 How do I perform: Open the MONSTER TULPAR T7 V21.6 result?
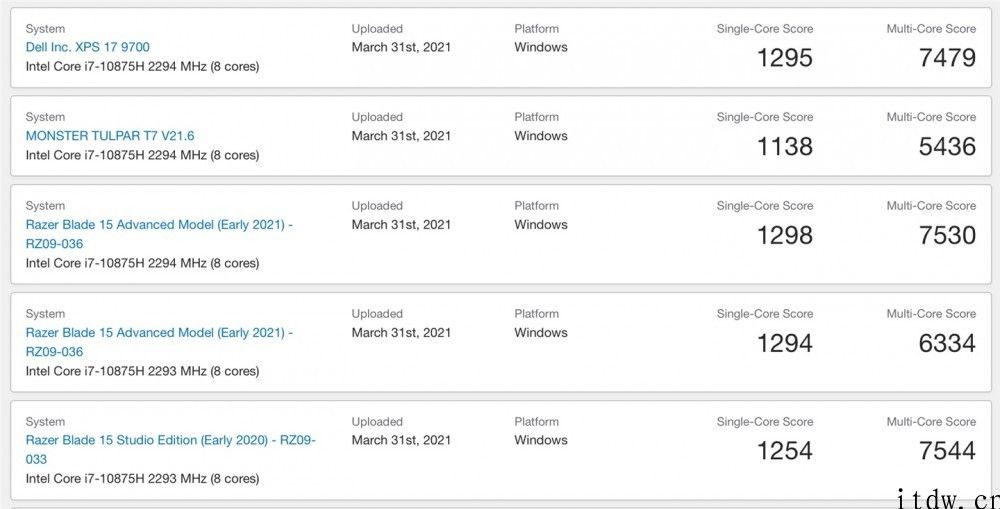110,136
